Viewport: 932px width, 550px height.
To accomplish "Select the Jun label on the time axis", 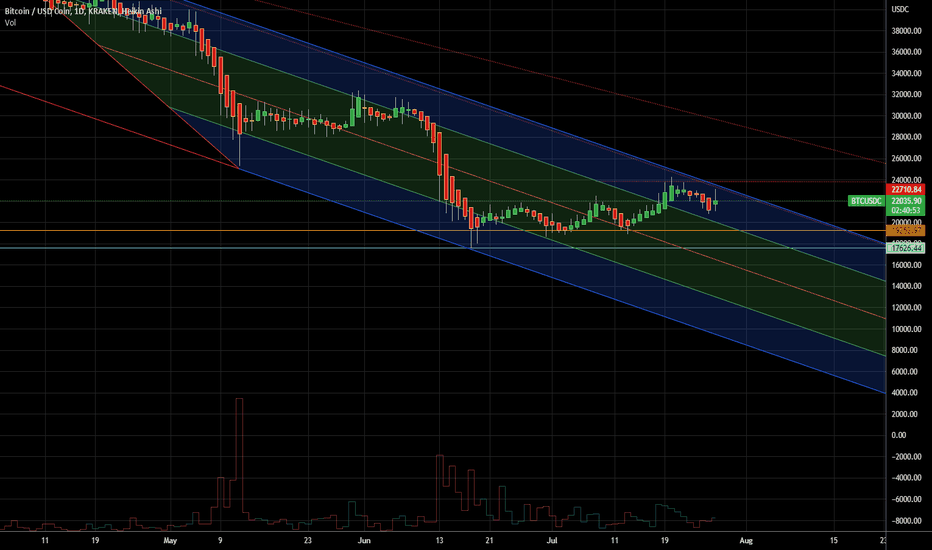I will 364,540.
